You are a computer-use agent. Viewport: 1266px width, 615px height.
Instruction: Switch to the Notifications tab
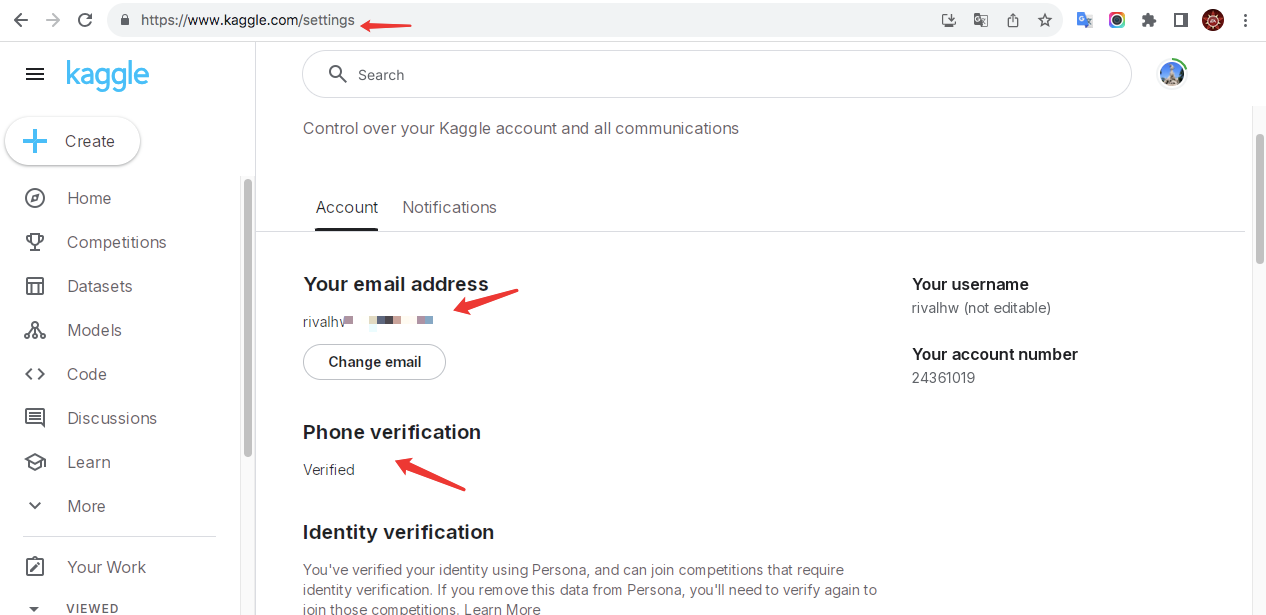pyautogui.click(x=449, y=207)
